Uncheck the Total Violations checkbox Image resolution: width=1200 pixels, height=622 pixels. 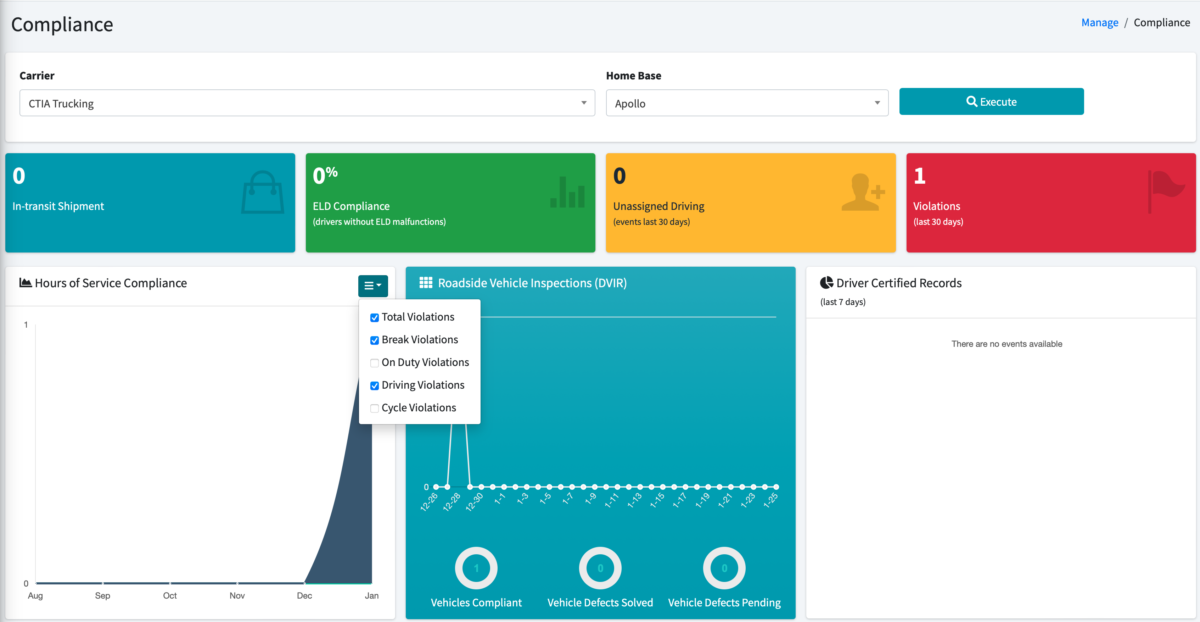pyautogui.click(x=374, y=317)
